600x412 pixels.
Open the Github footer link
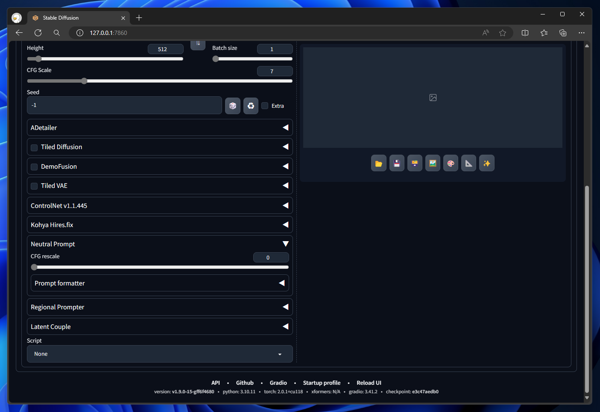point(245,383)
